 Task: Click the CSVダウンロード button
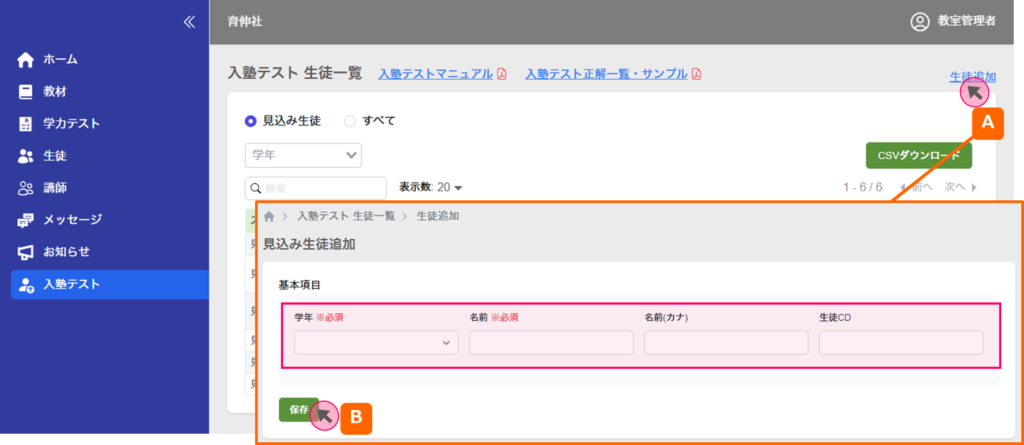[x=918, y=155]
